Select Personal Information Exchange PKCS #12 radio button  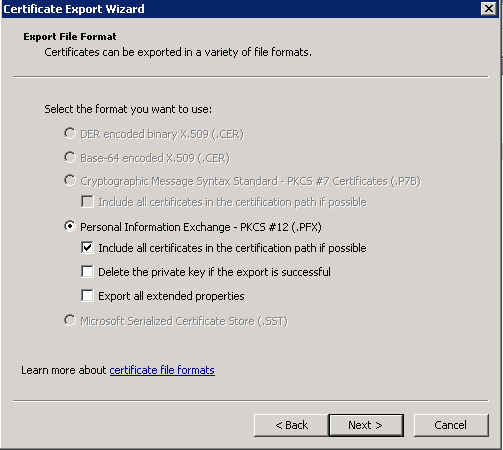[x=70, y=226]
